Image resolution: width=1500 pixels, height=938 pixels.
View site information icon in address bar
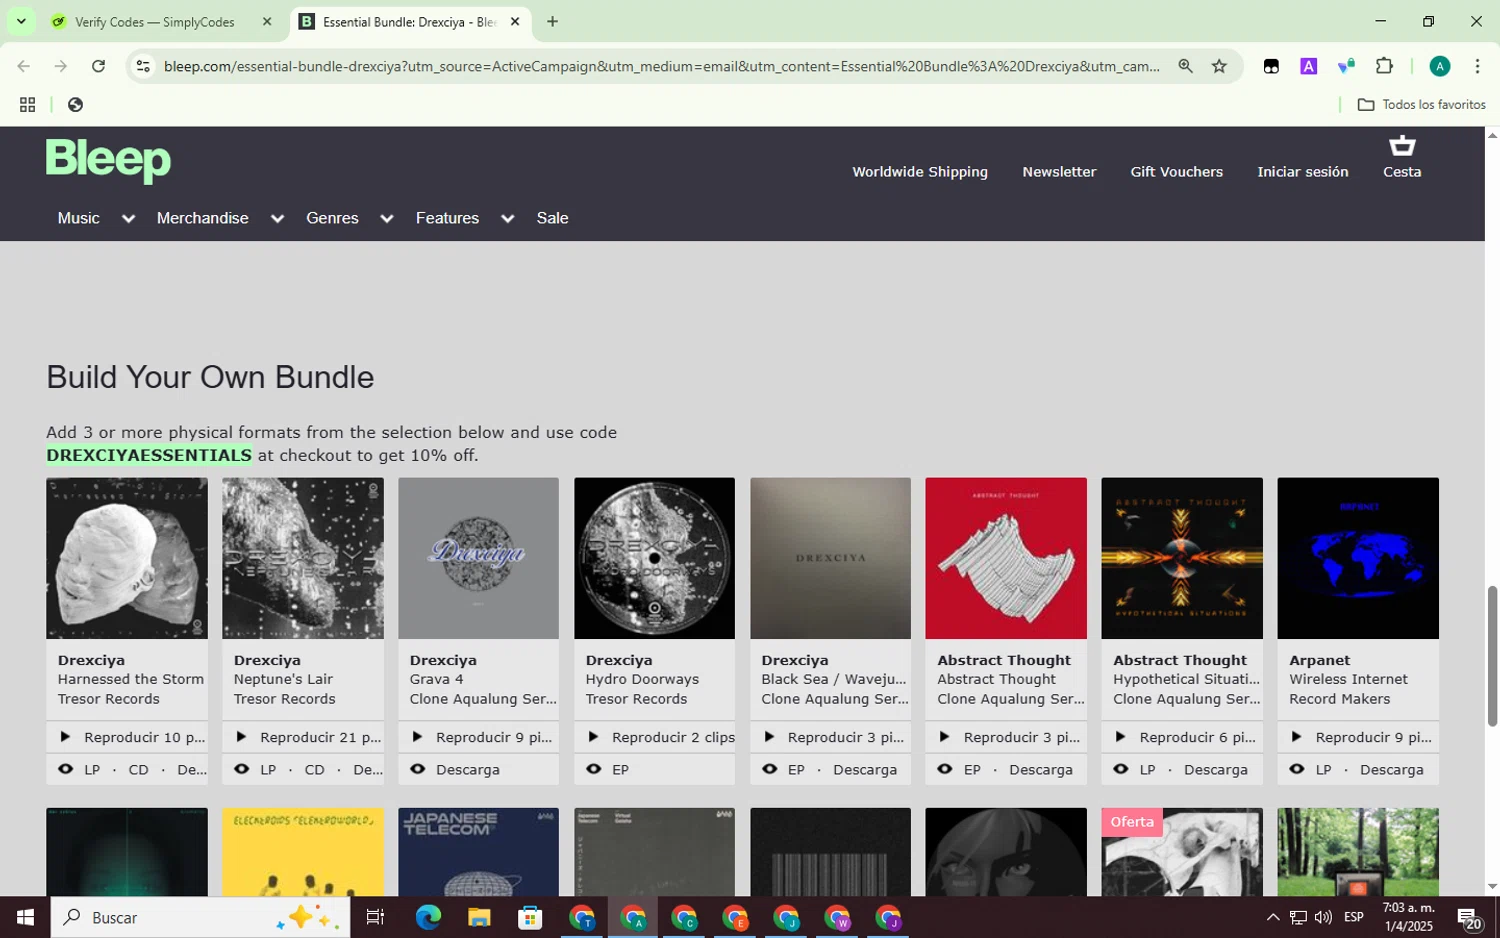coord(143,66)
